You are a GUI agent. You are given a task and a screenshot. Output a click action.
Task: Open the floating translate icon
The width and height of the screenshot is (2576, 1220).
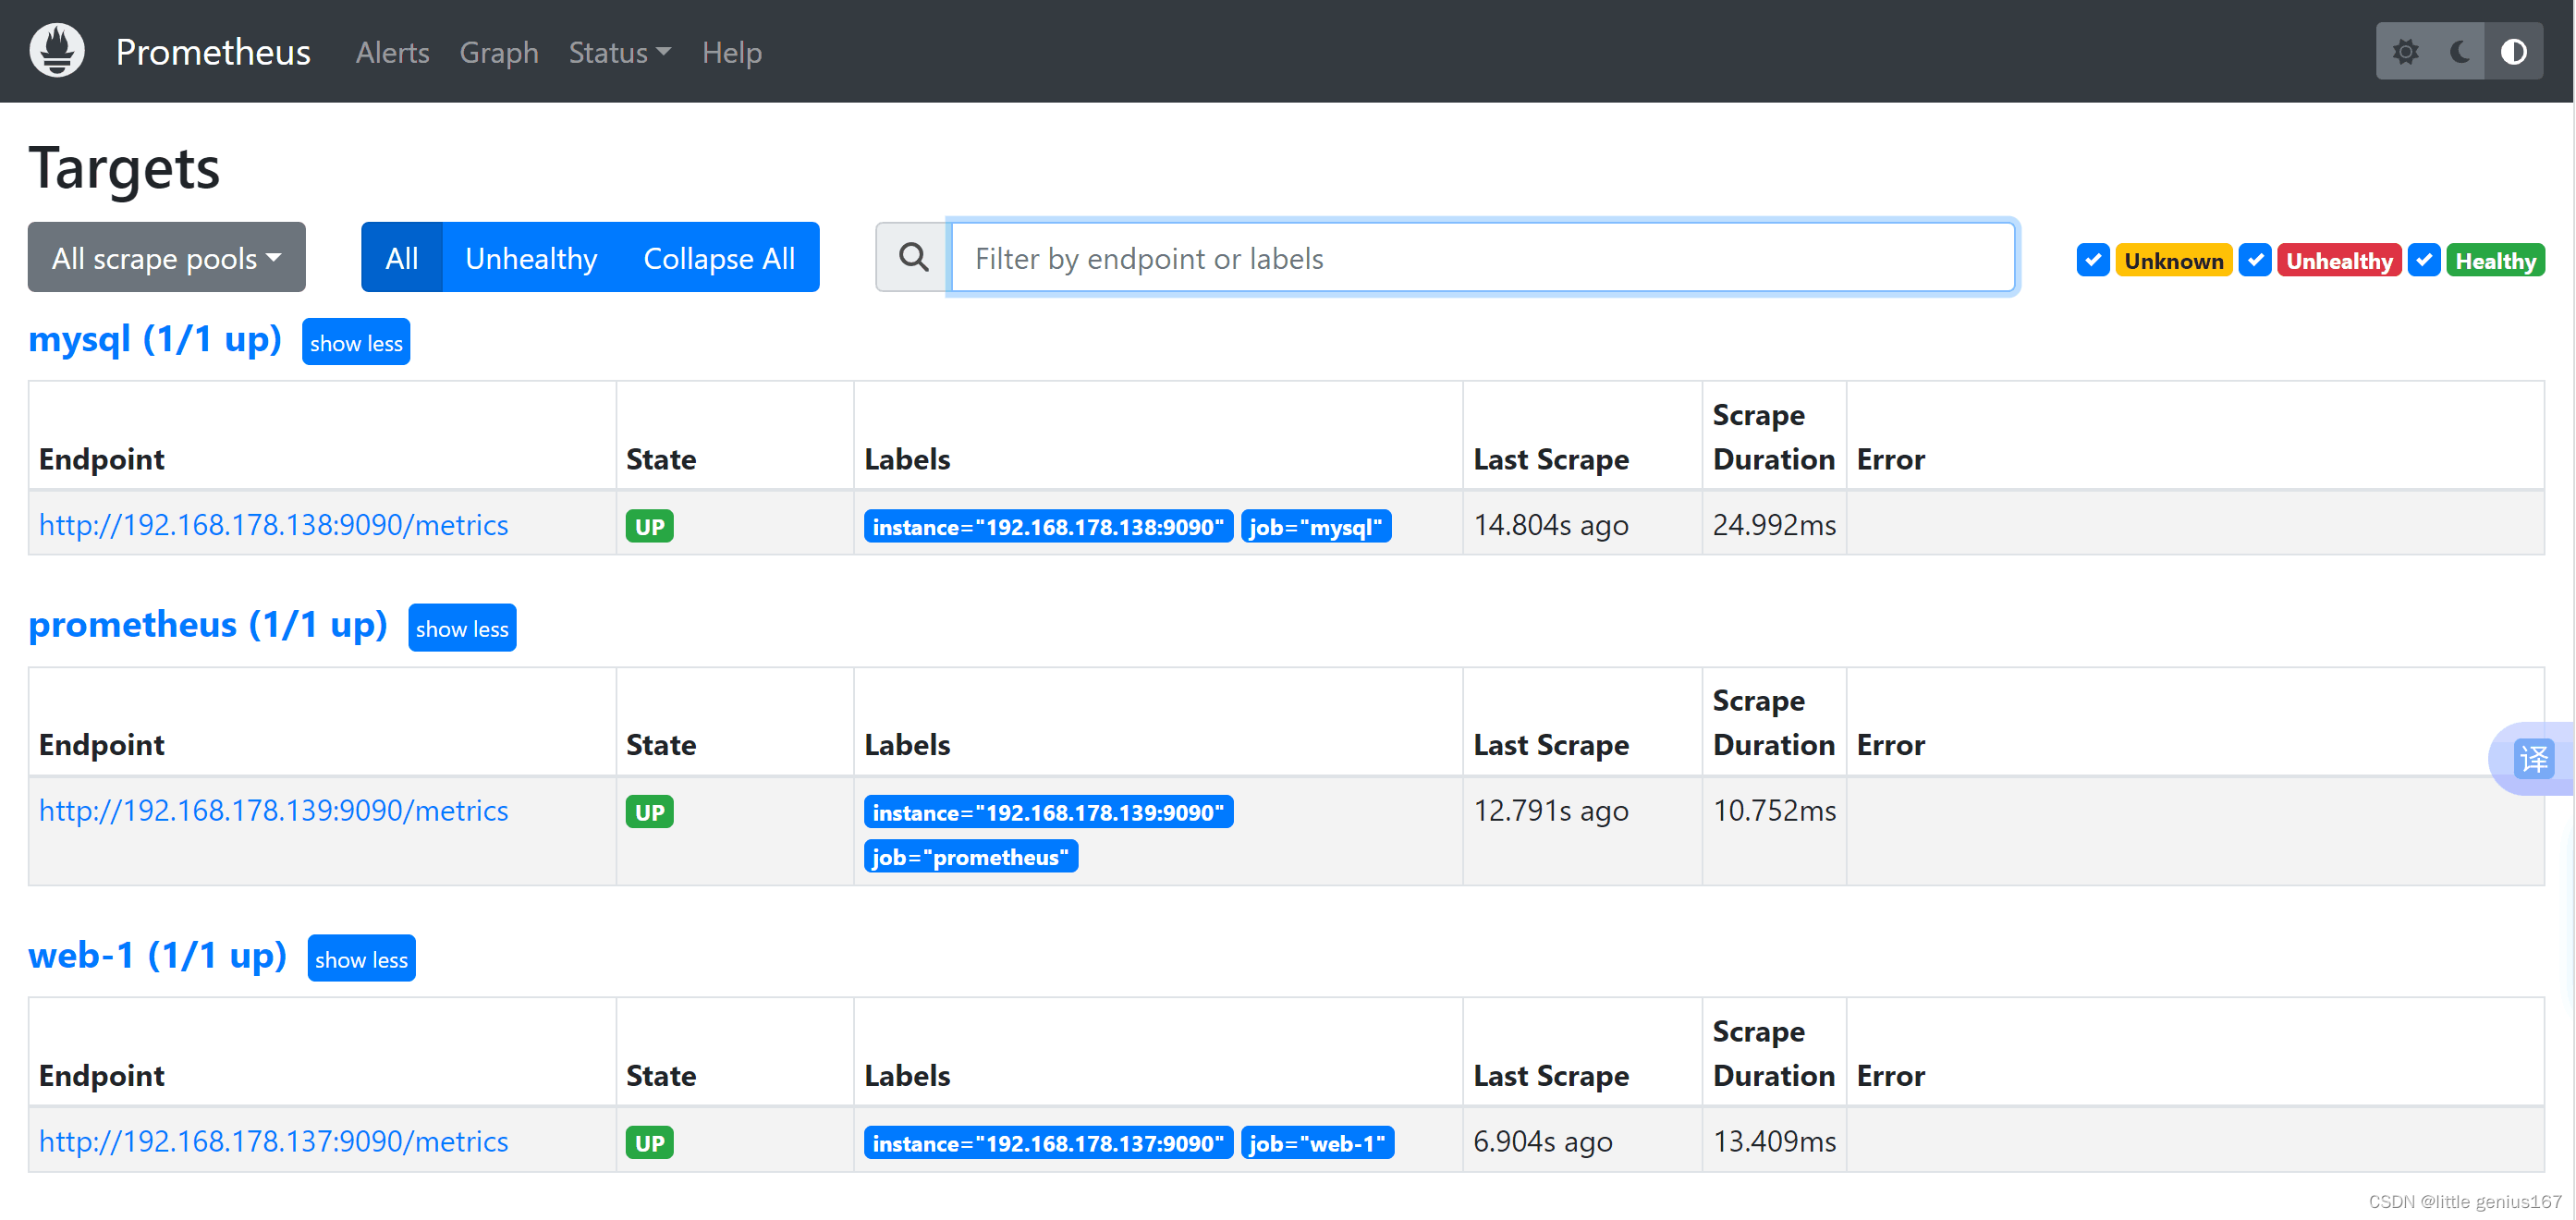2534,759
